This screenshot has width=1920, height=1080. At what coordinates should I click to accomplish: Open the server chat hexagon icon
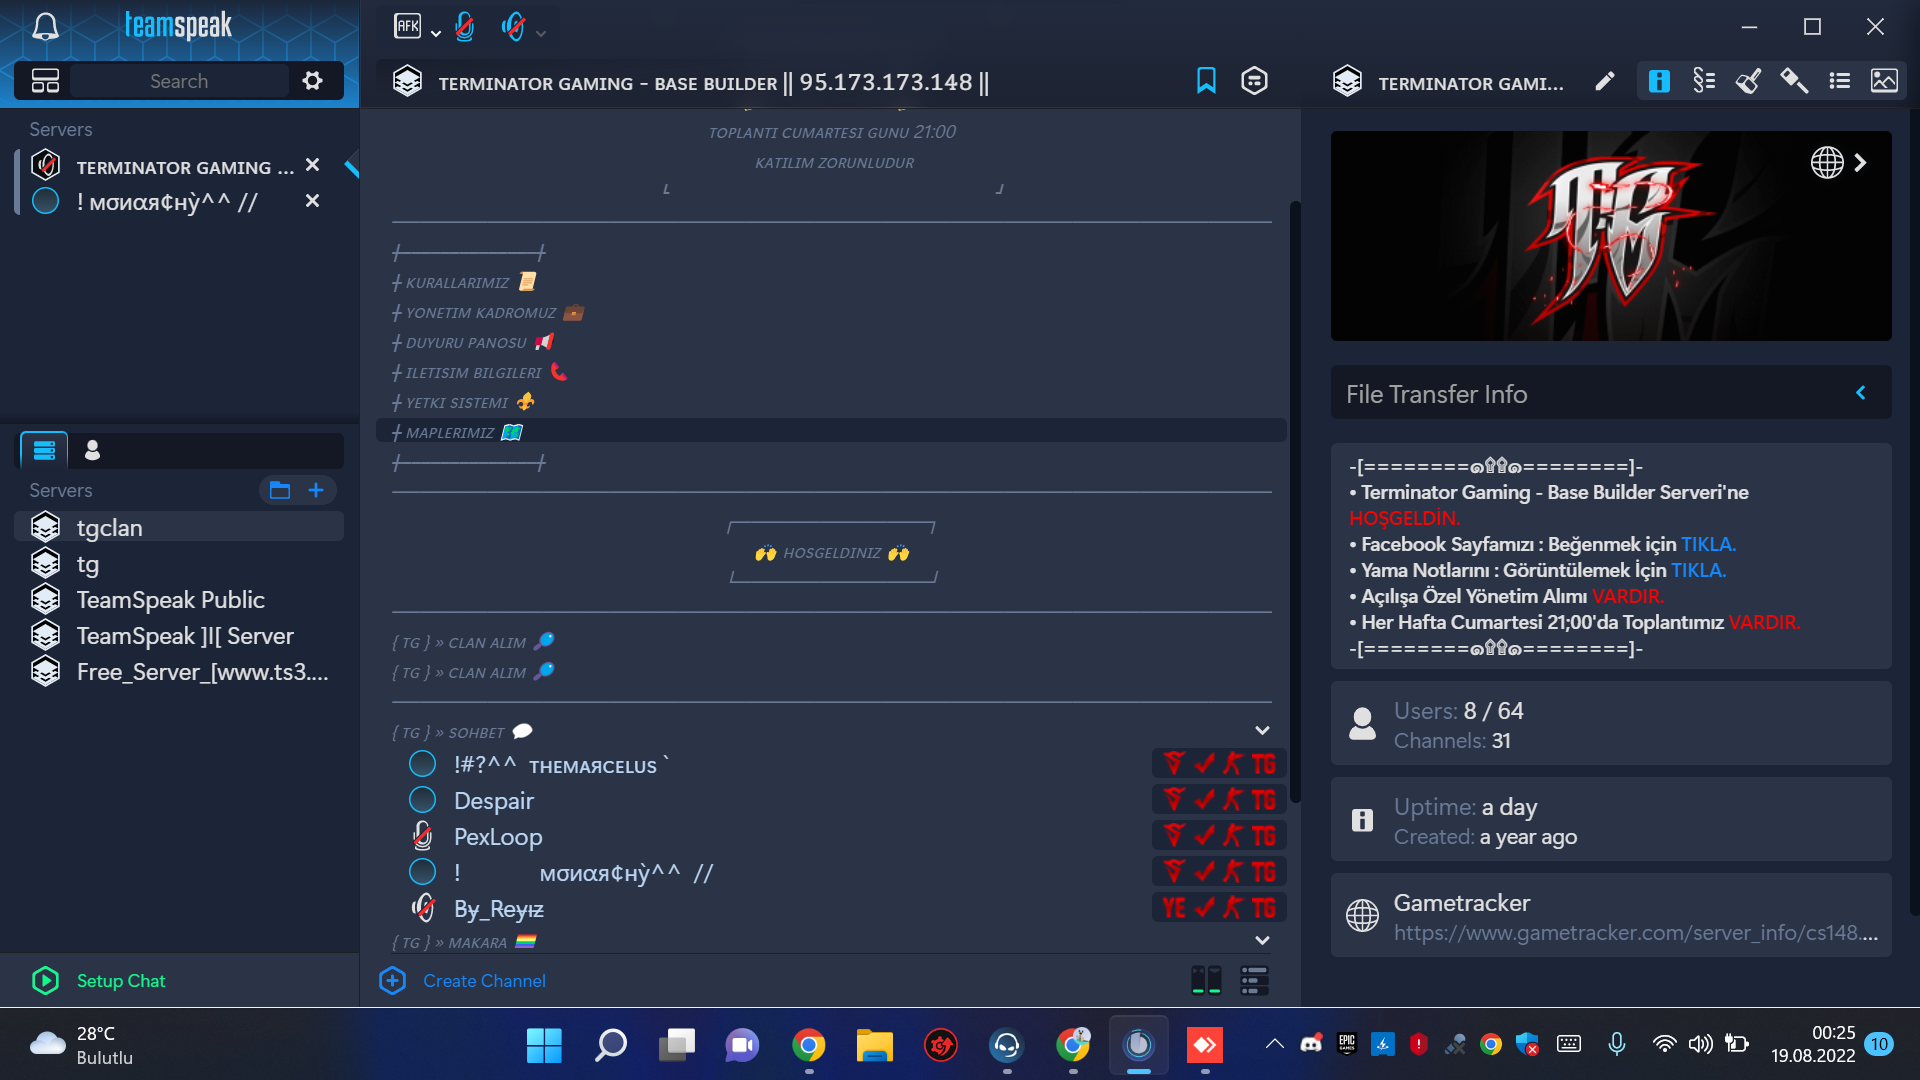(x=1254, y=81)
